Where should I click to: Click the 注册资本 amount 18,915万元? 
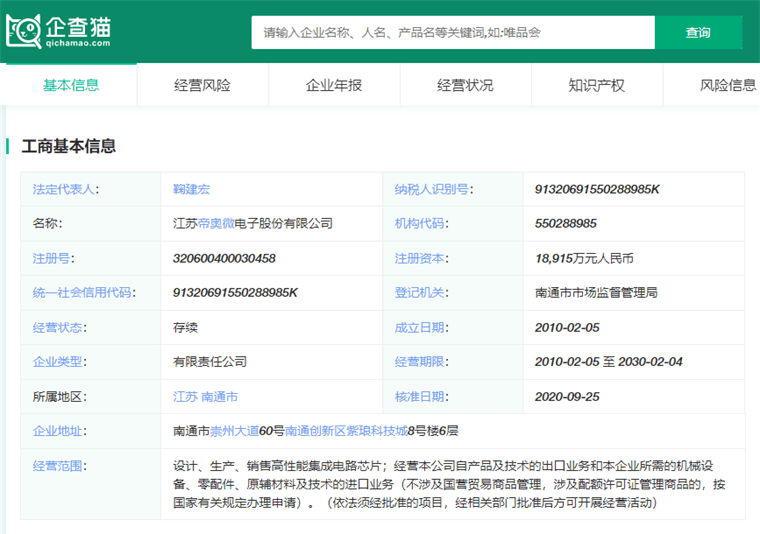point(584,258)
